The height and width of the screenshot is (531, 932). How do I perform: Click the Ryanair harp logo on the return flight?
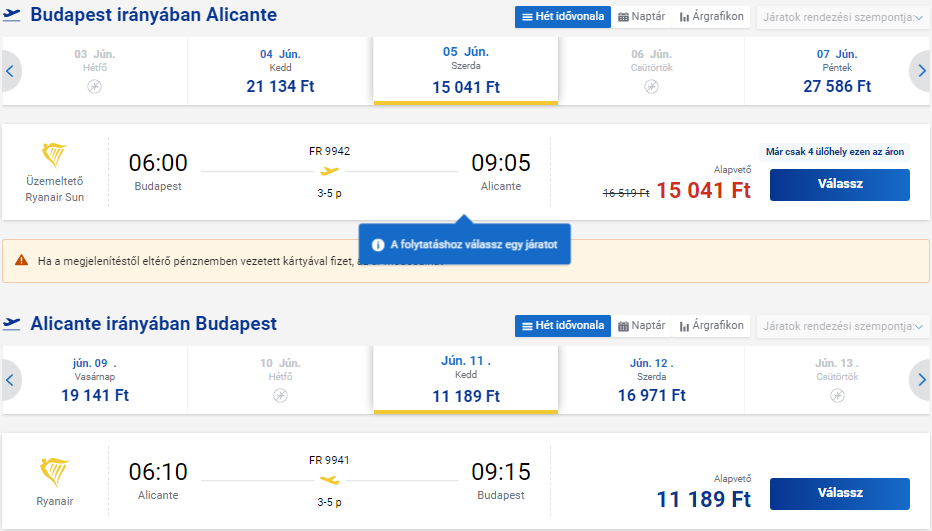[x=55, y=472]
